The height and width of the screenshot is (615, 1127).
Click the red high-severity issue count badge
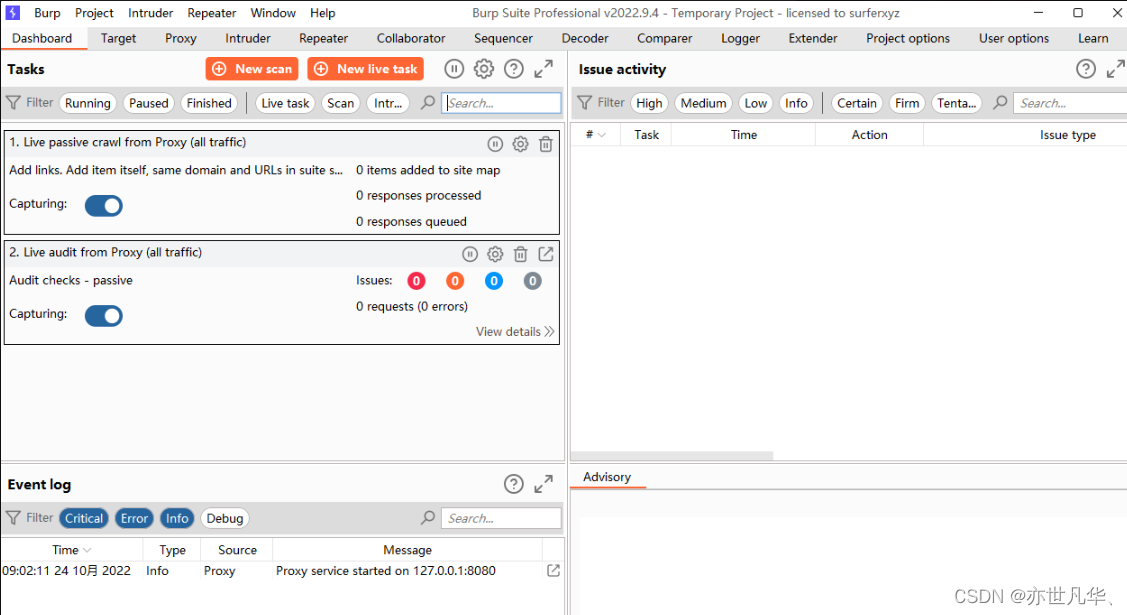(x=416, y=281)
